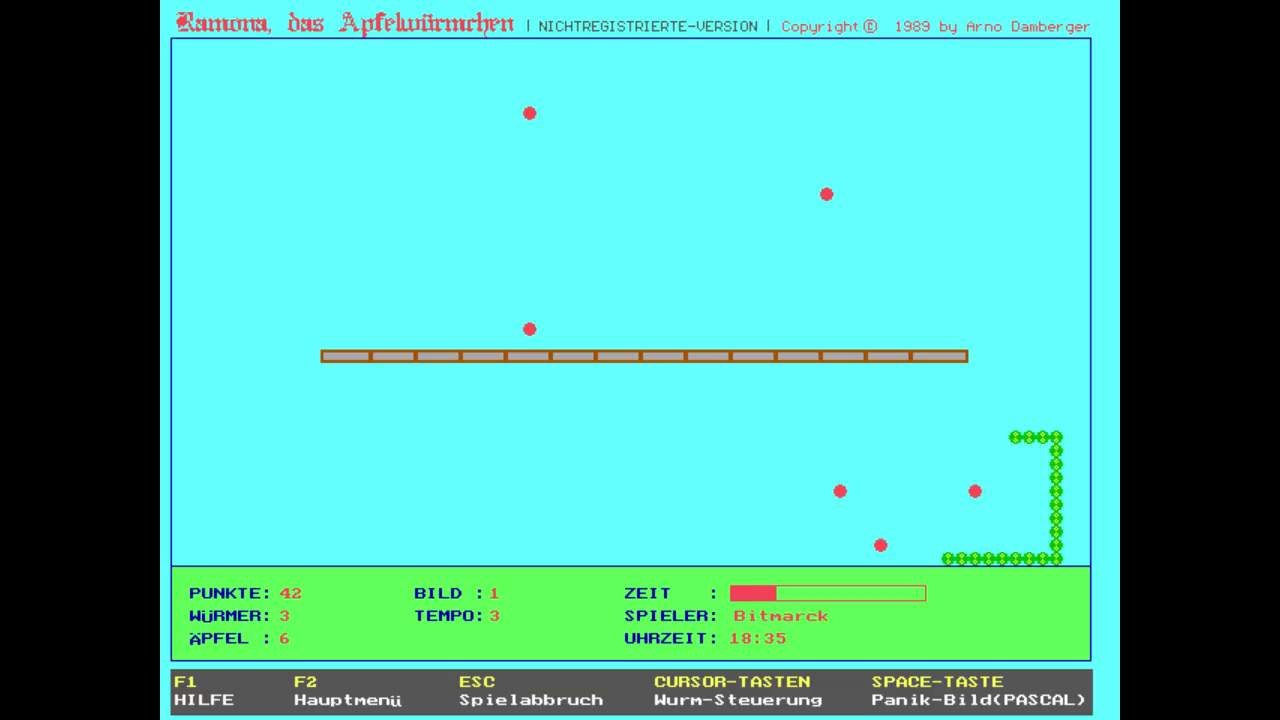The height and width of the screenshot is (720, 1280).
Task: Click the lowest red apple near the bottom edge
Action: click(880, 545)
